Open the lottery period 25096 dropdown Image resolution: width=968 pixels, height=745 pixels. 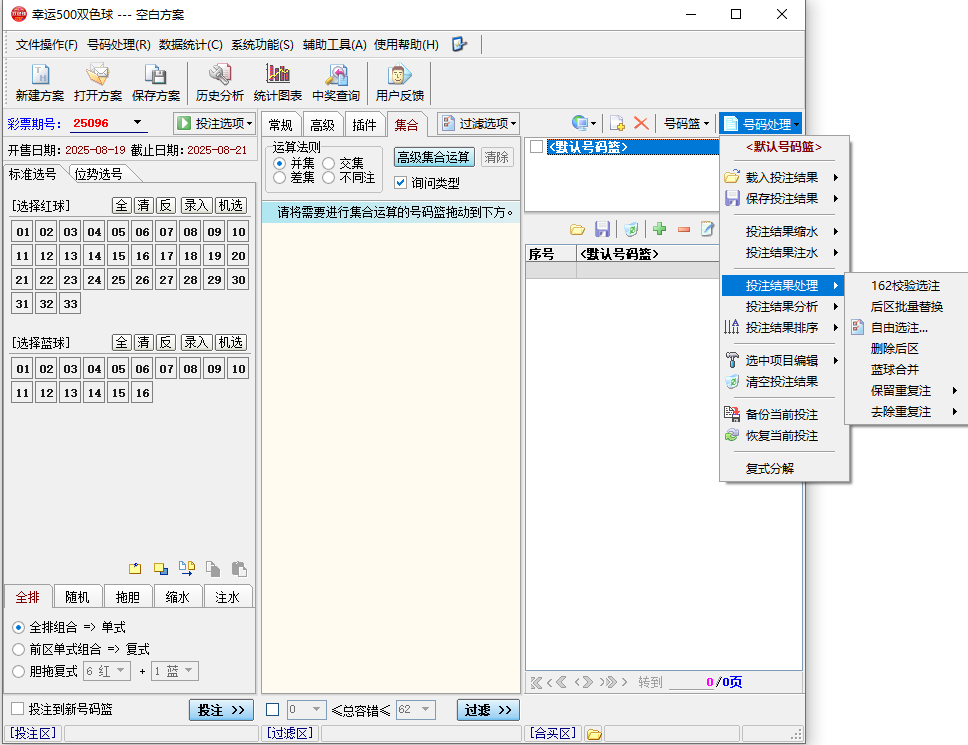(x=138, y=123)
